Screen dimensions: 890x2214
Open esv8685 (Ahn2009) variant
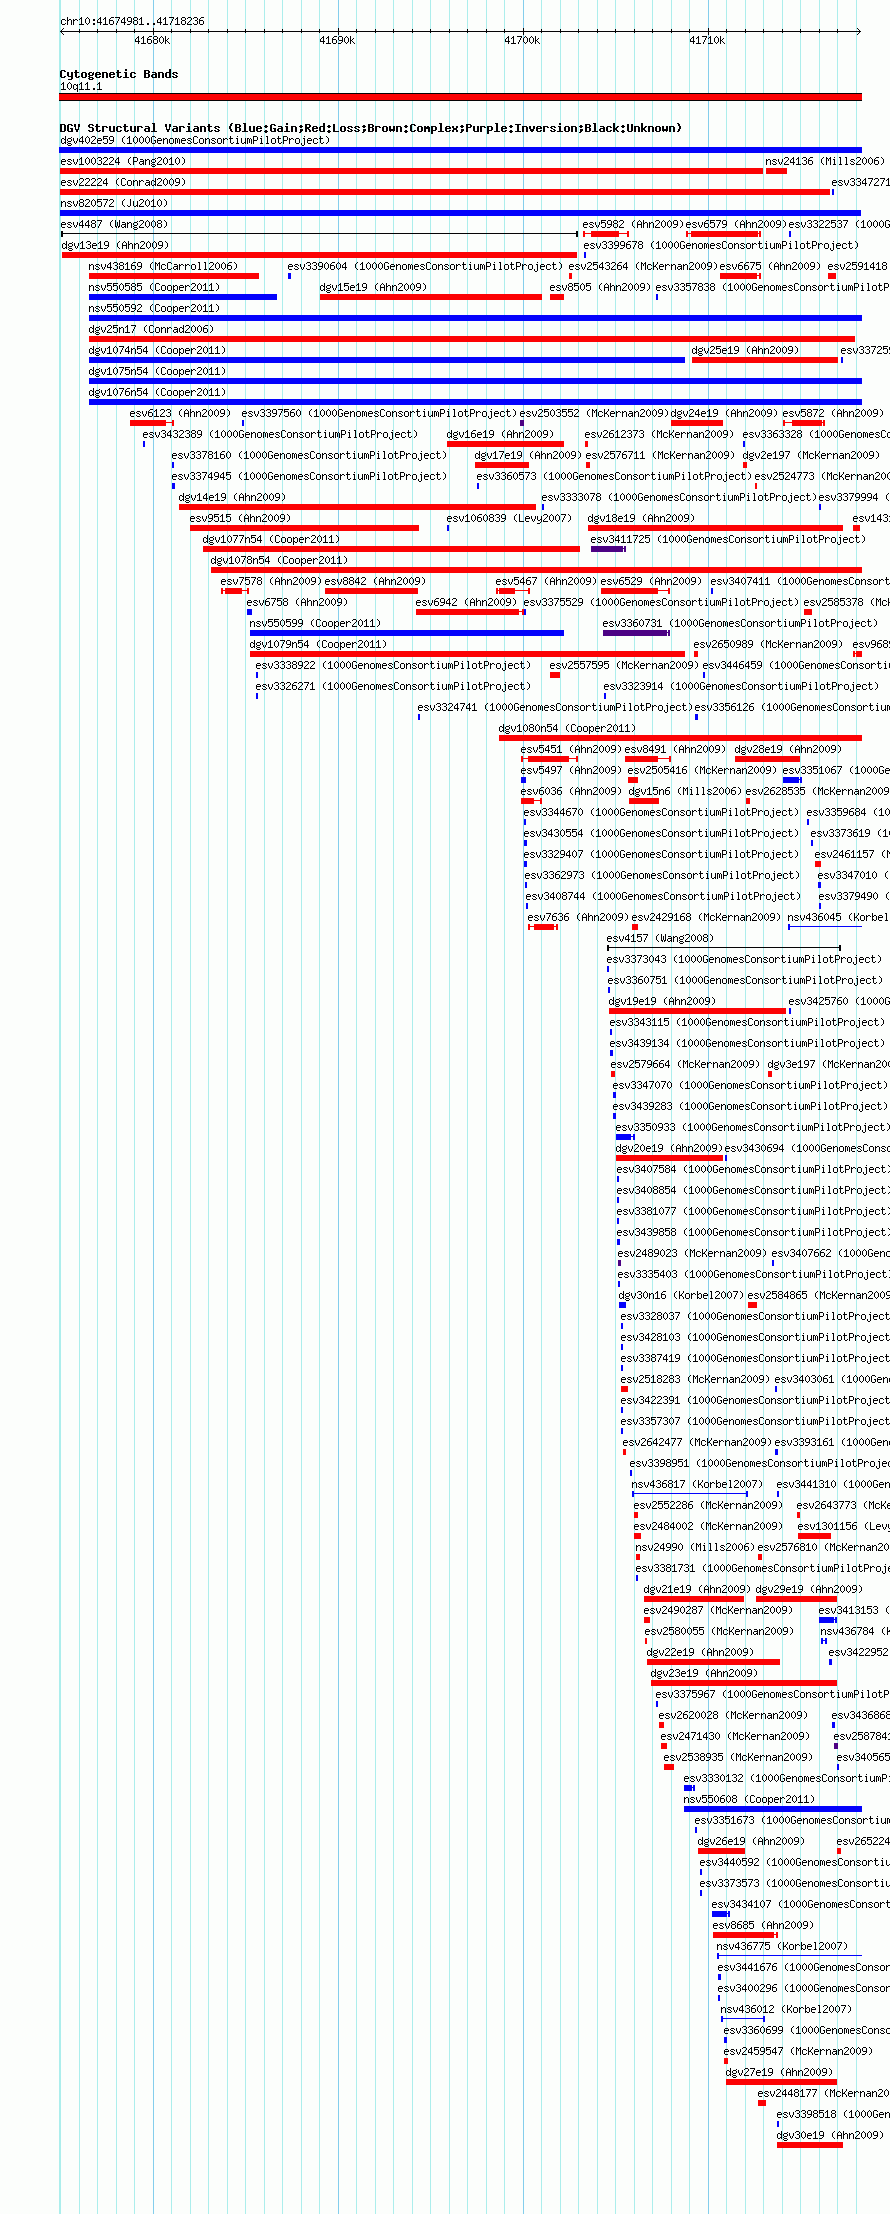tap(763, 1925)
